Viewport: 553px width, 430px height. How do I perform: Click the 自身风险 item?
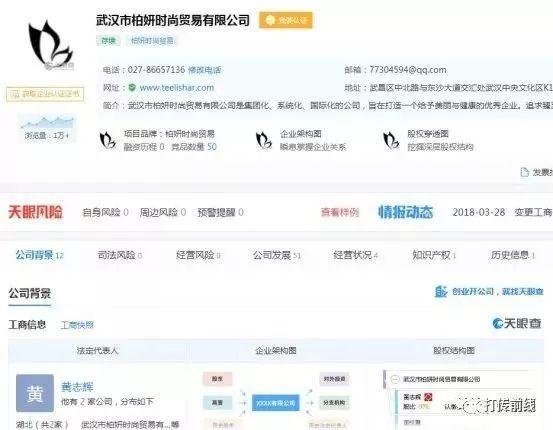click(105, 212)
